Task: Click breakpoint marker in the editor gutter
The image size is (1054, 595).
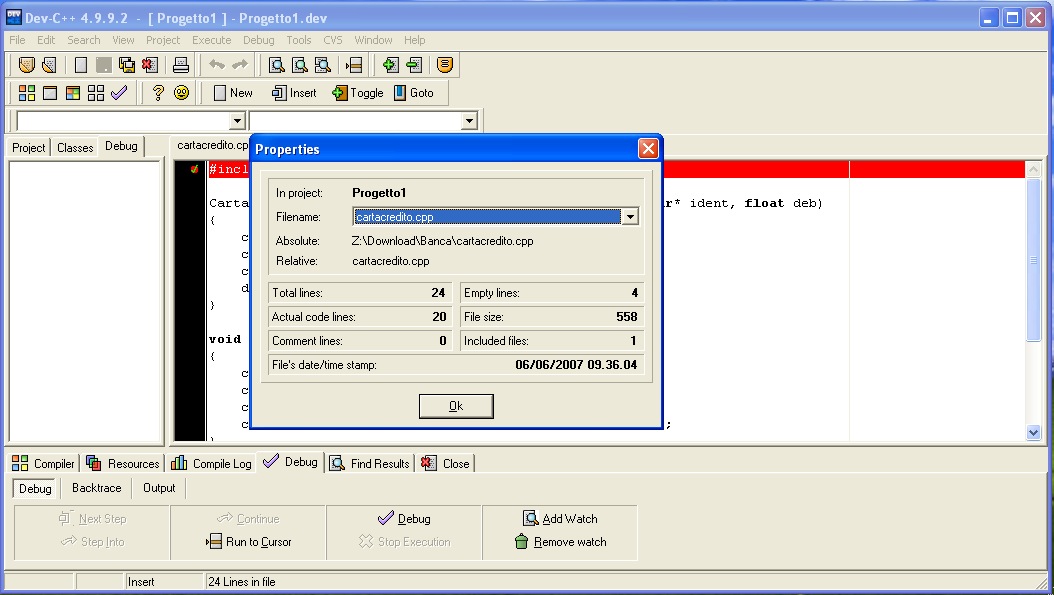Action: (194, 170)
